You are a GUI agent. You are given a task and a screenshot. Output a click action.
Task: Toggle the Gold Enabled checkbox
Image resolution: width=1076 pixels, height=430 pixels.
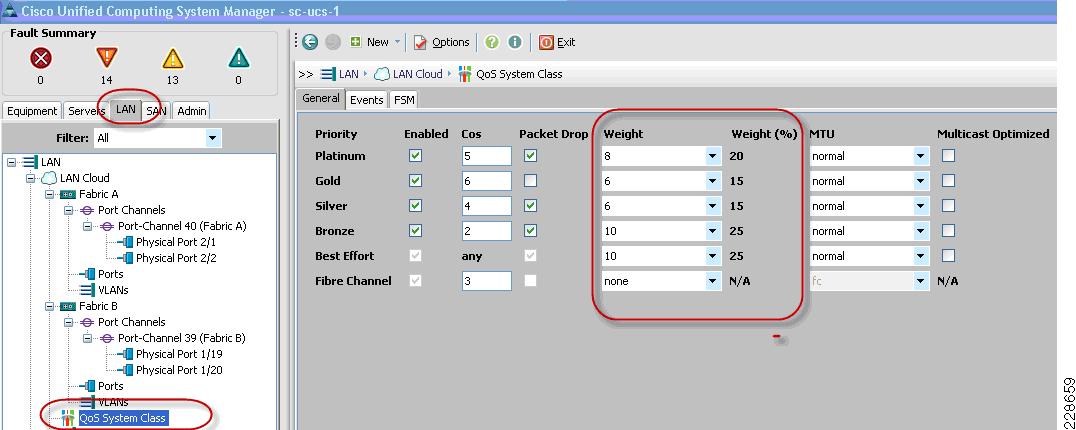pos(415,181)
